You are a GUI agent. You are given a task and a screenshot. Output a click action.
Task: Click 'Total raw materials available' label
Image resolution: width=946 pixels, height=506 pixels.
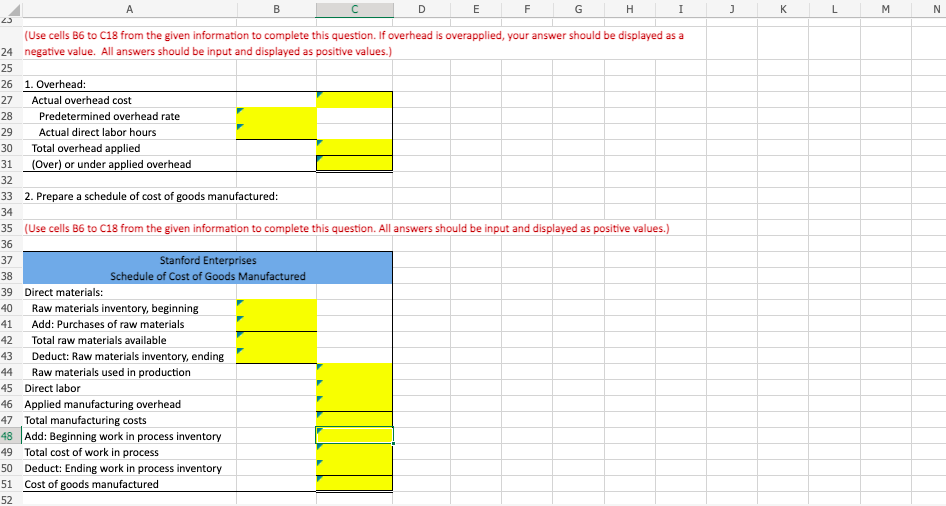99,340
